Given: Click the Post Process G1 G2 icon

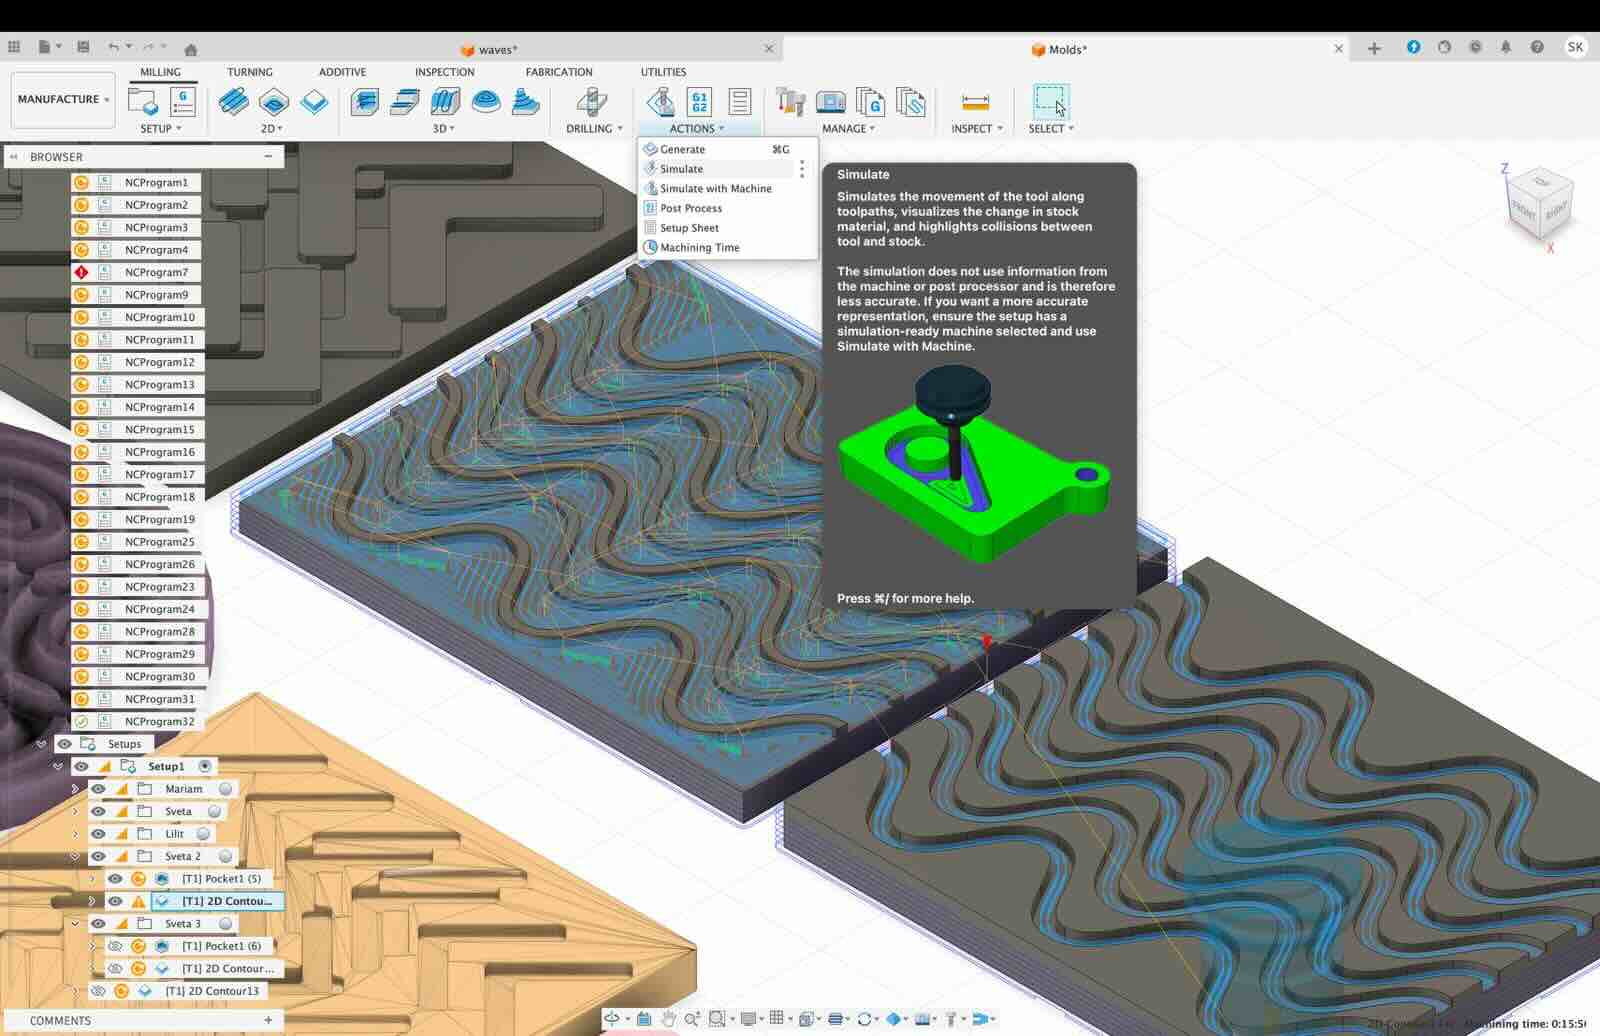Looking at the screenshot, I should (x=699, y=102).
